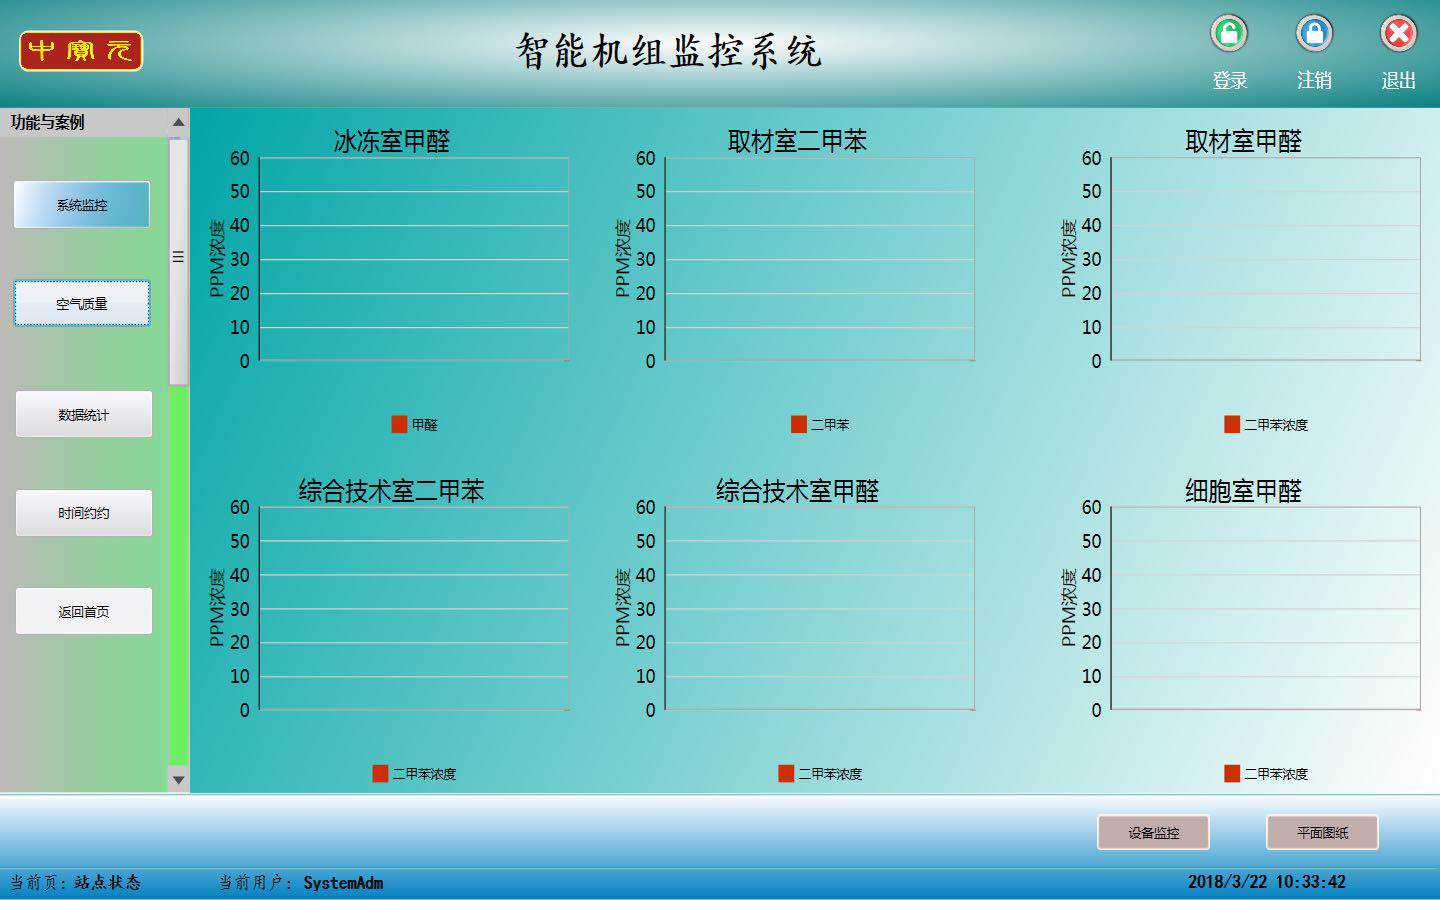The image size is (1440, 900).
Task: Open the 数据统计 sidebar button
Action: [84, 415]
